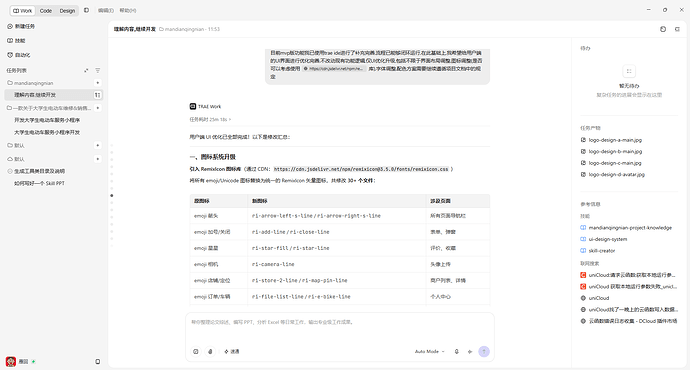Screen dimensions: 690x370
Task: Open logo-design-a-main.jpg file
Action: (x=611, y=140)
